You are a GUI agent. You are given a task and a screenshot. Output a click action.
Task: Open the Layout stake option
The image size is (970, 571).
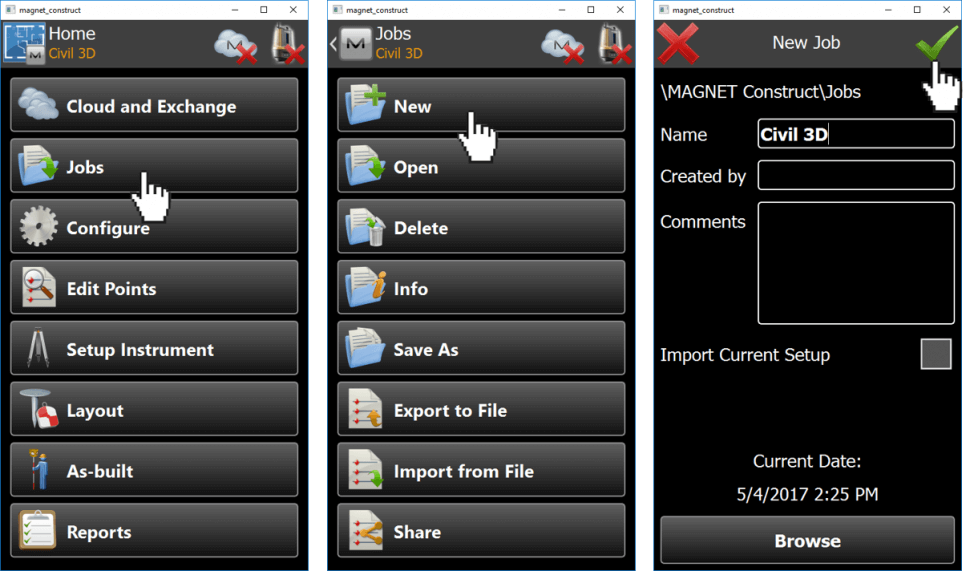154,409
